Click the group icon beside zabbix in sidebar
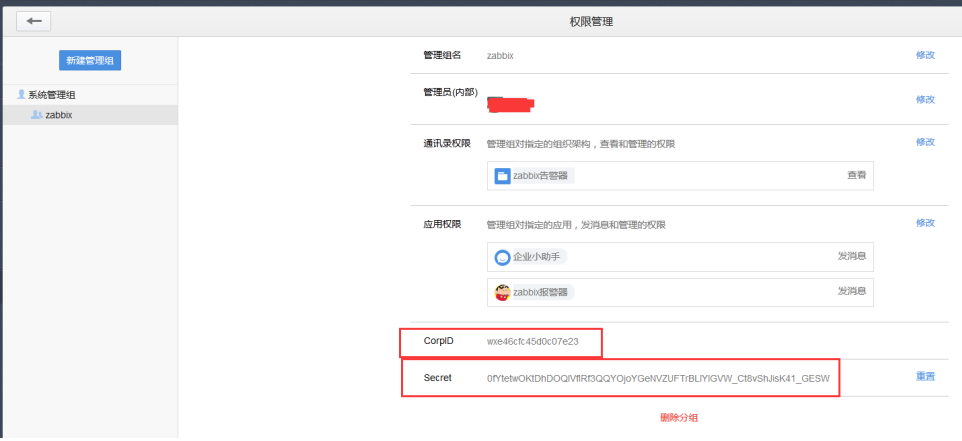The width and height of the screenshot is (962, 441). tap(37, 115)
